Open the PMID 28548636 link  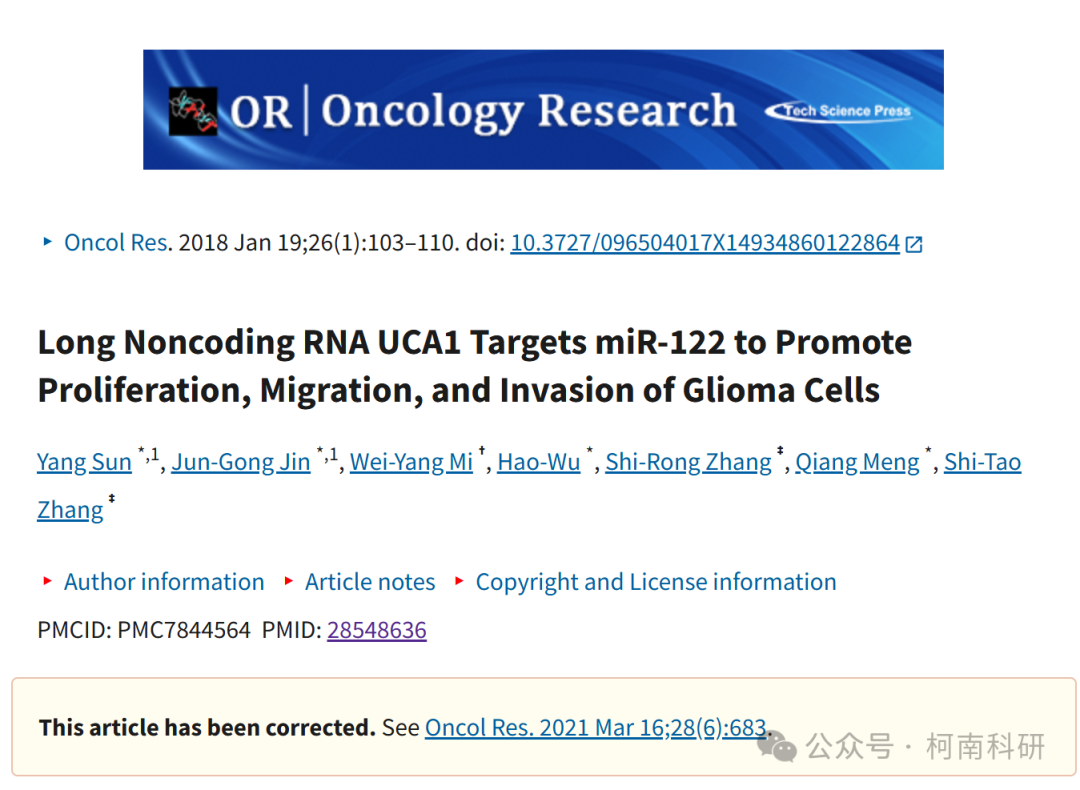[377, 630]
